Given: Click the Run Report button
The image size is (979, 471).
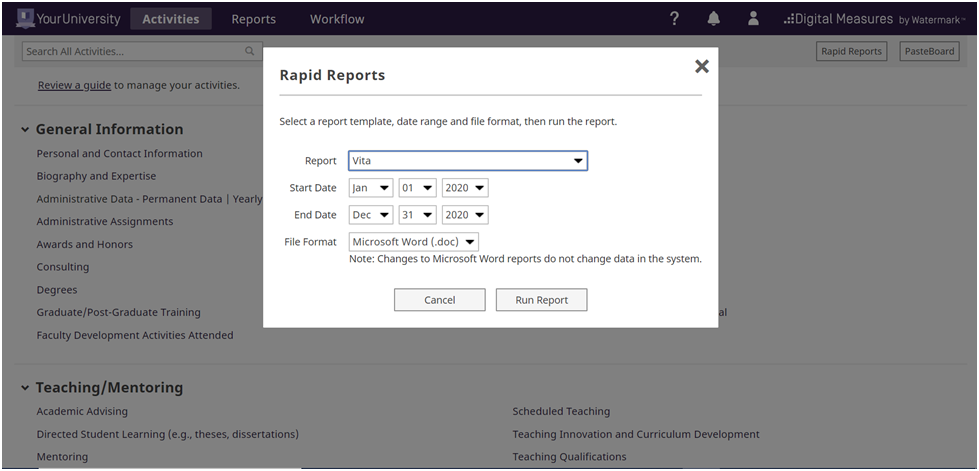Looking at the screenshot, I should click(541, 300).
